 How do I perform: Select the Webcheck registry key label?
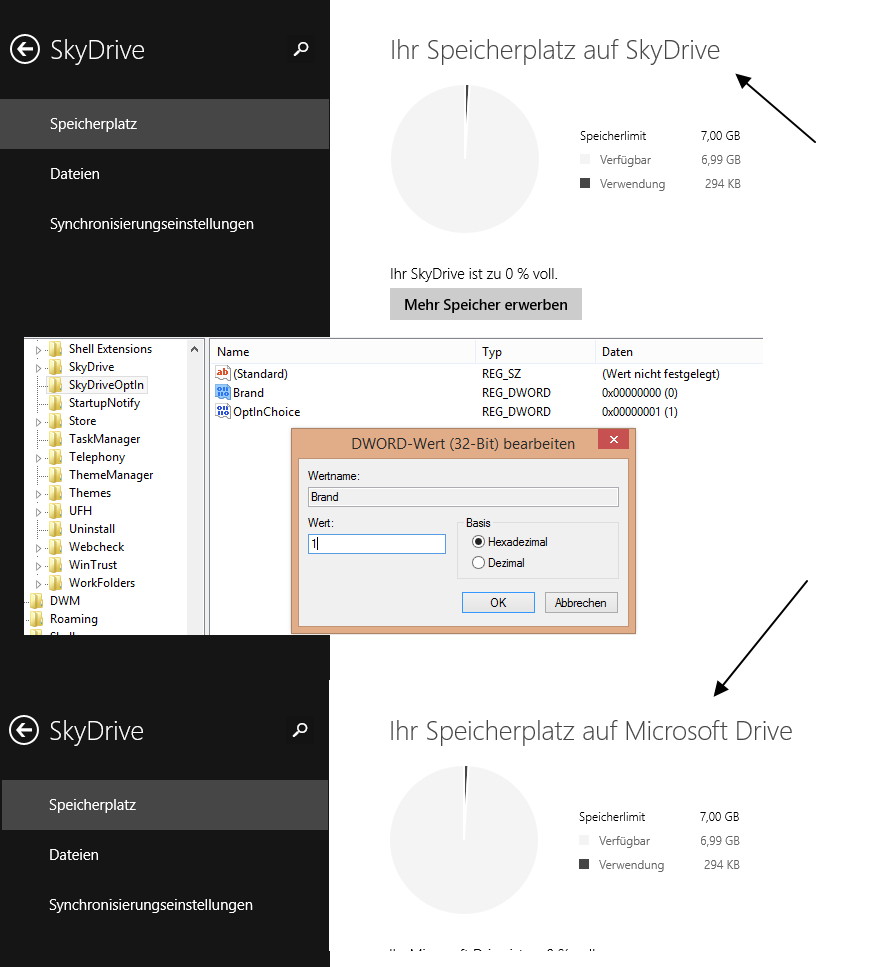(96, 547)
